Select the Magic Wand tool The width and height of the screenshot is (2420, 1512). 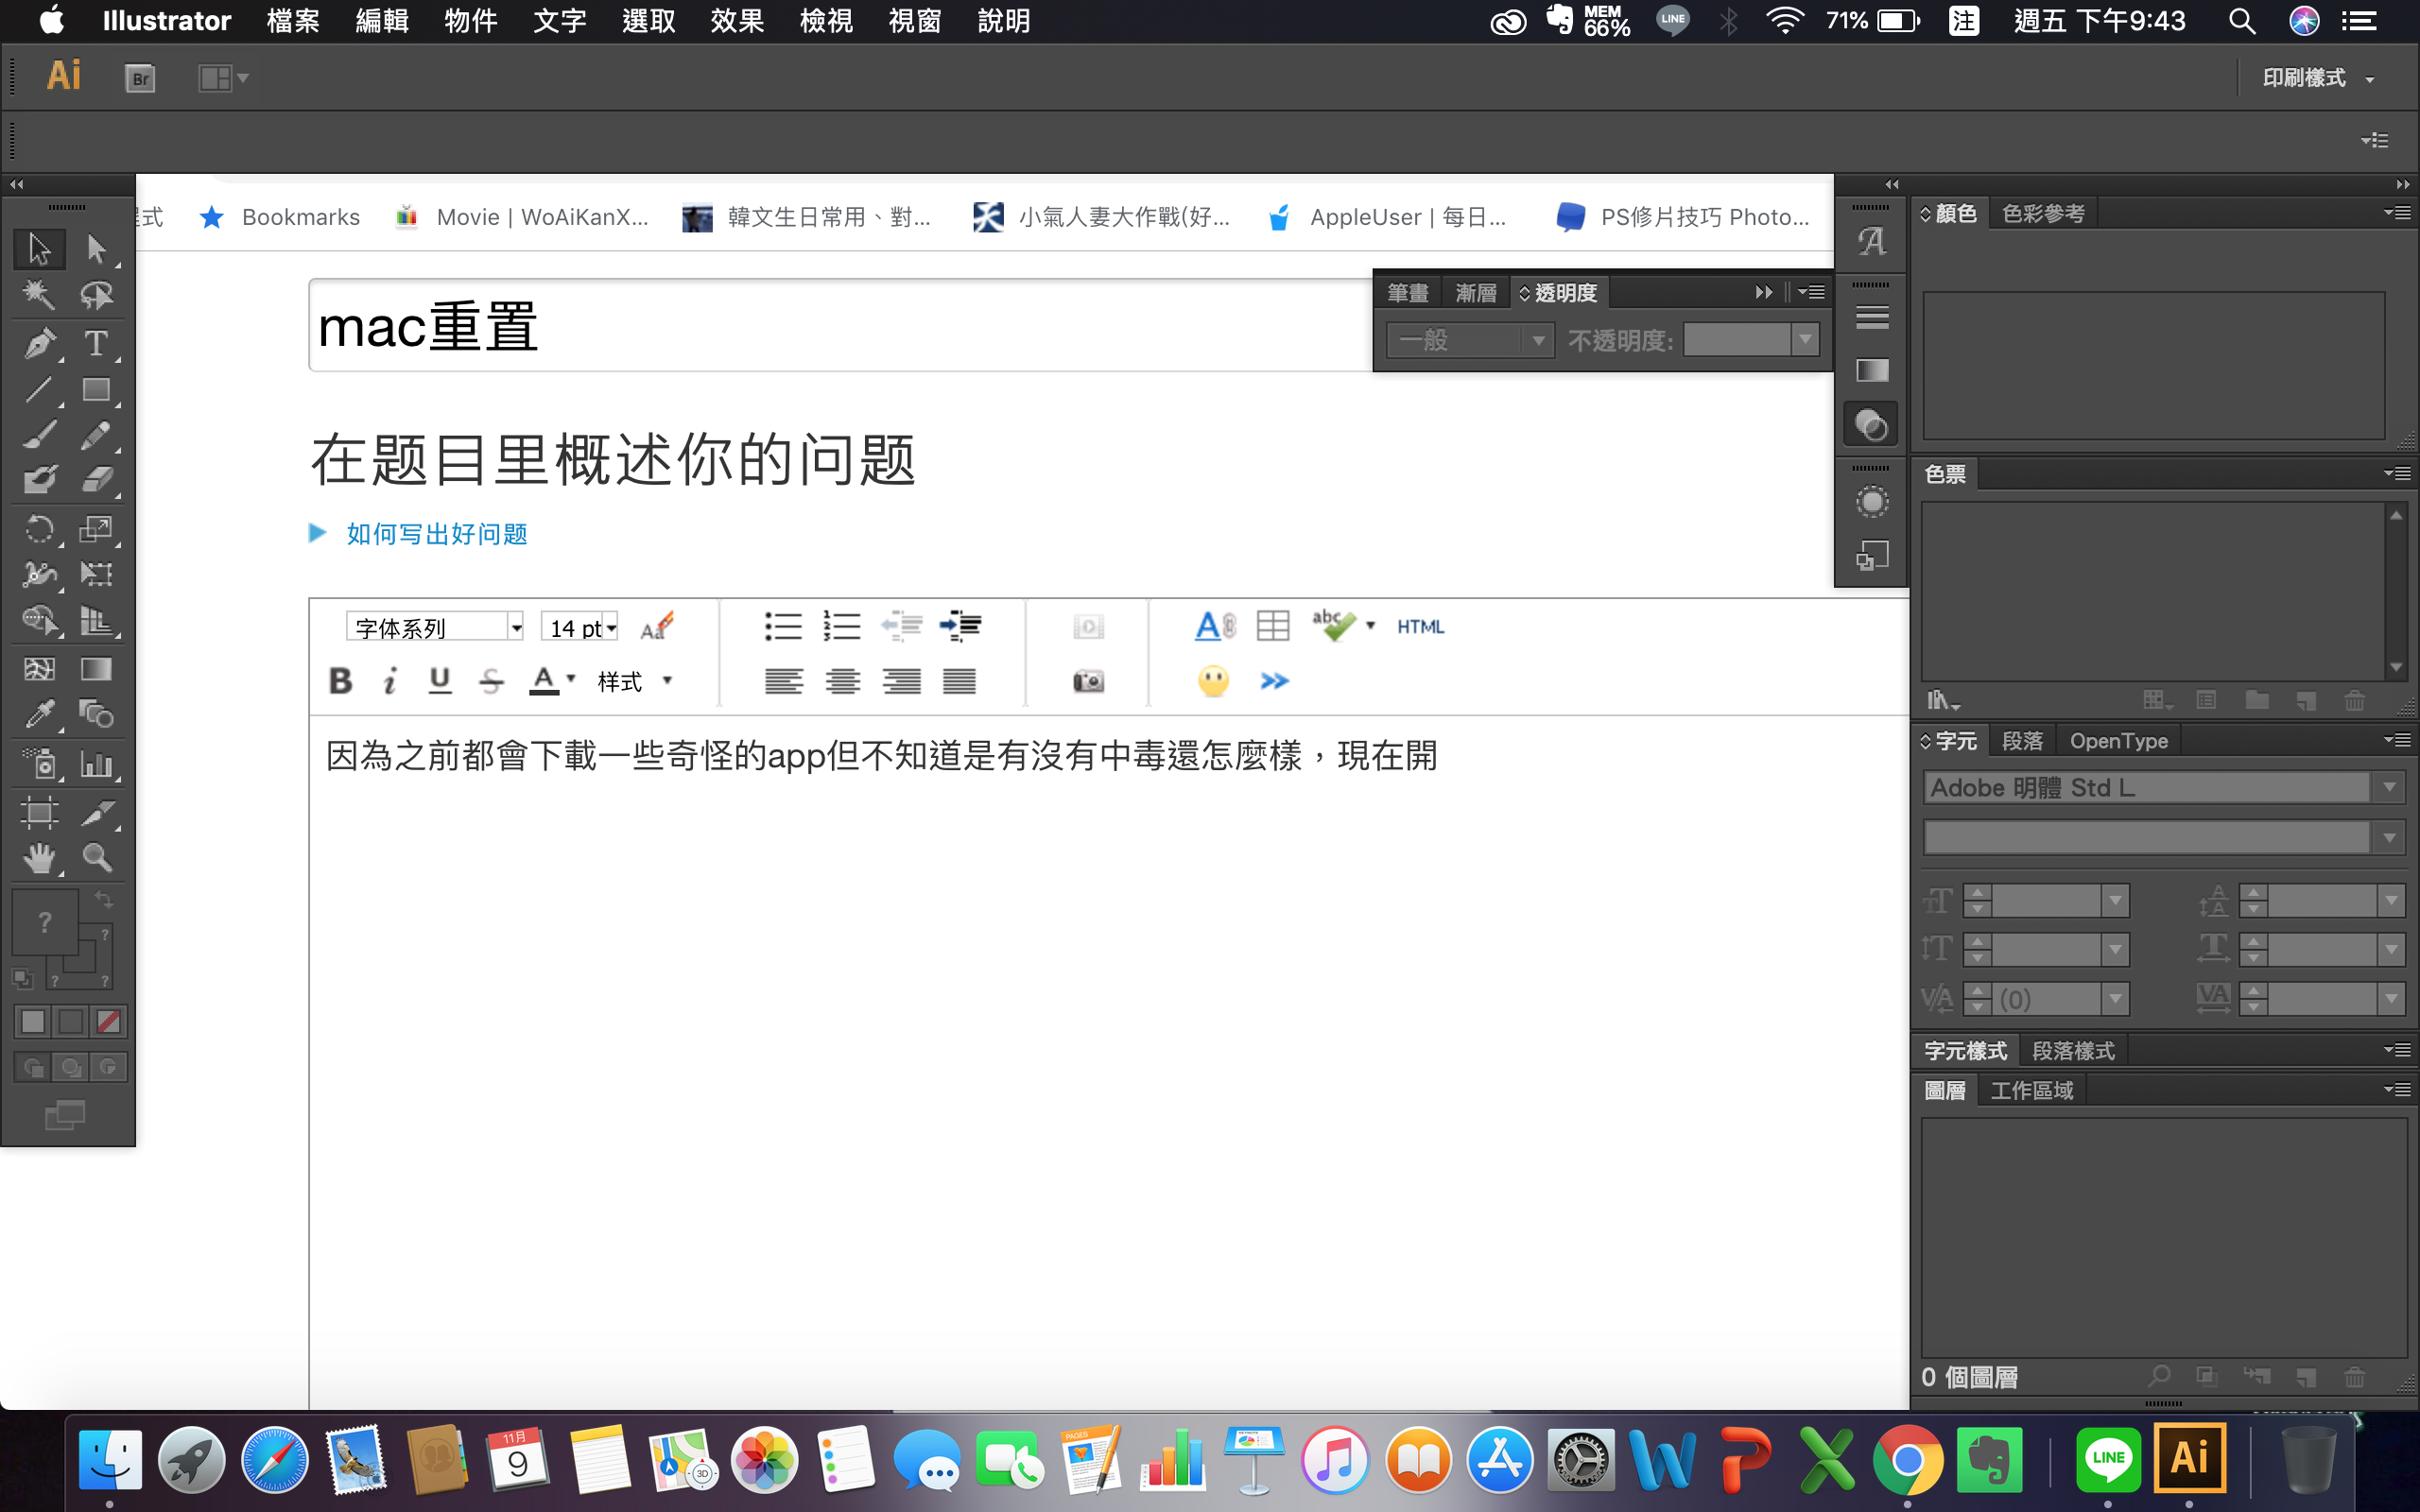pos(39,295)
